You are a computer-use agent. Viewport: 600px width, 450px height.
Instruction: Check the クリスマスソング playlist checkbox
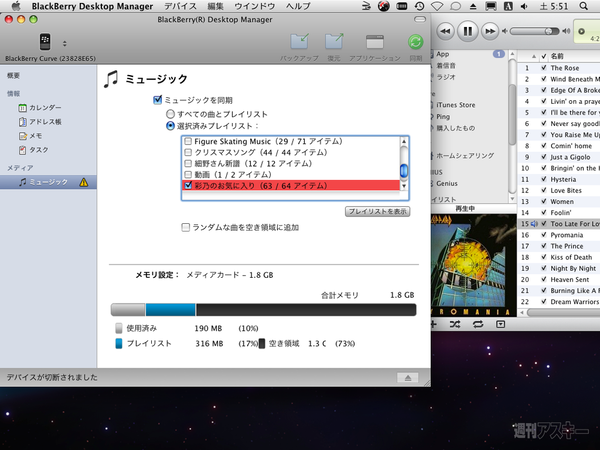188,152
